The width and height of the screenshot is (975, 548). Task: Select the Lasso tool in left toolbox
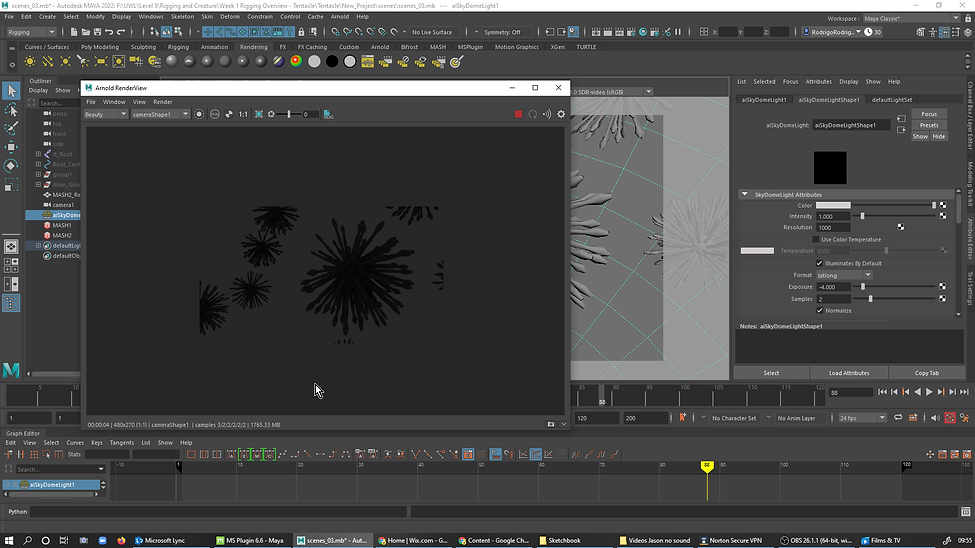[x=11, y=109]
